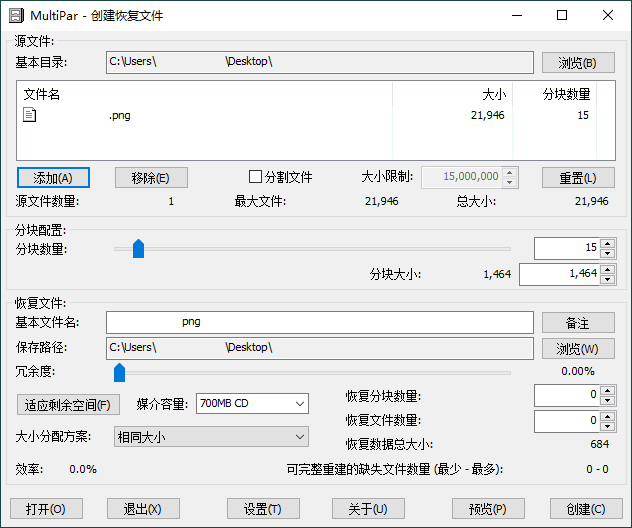
Task: Click the 基本文件名 input field
Action: (x=320, y=322)
